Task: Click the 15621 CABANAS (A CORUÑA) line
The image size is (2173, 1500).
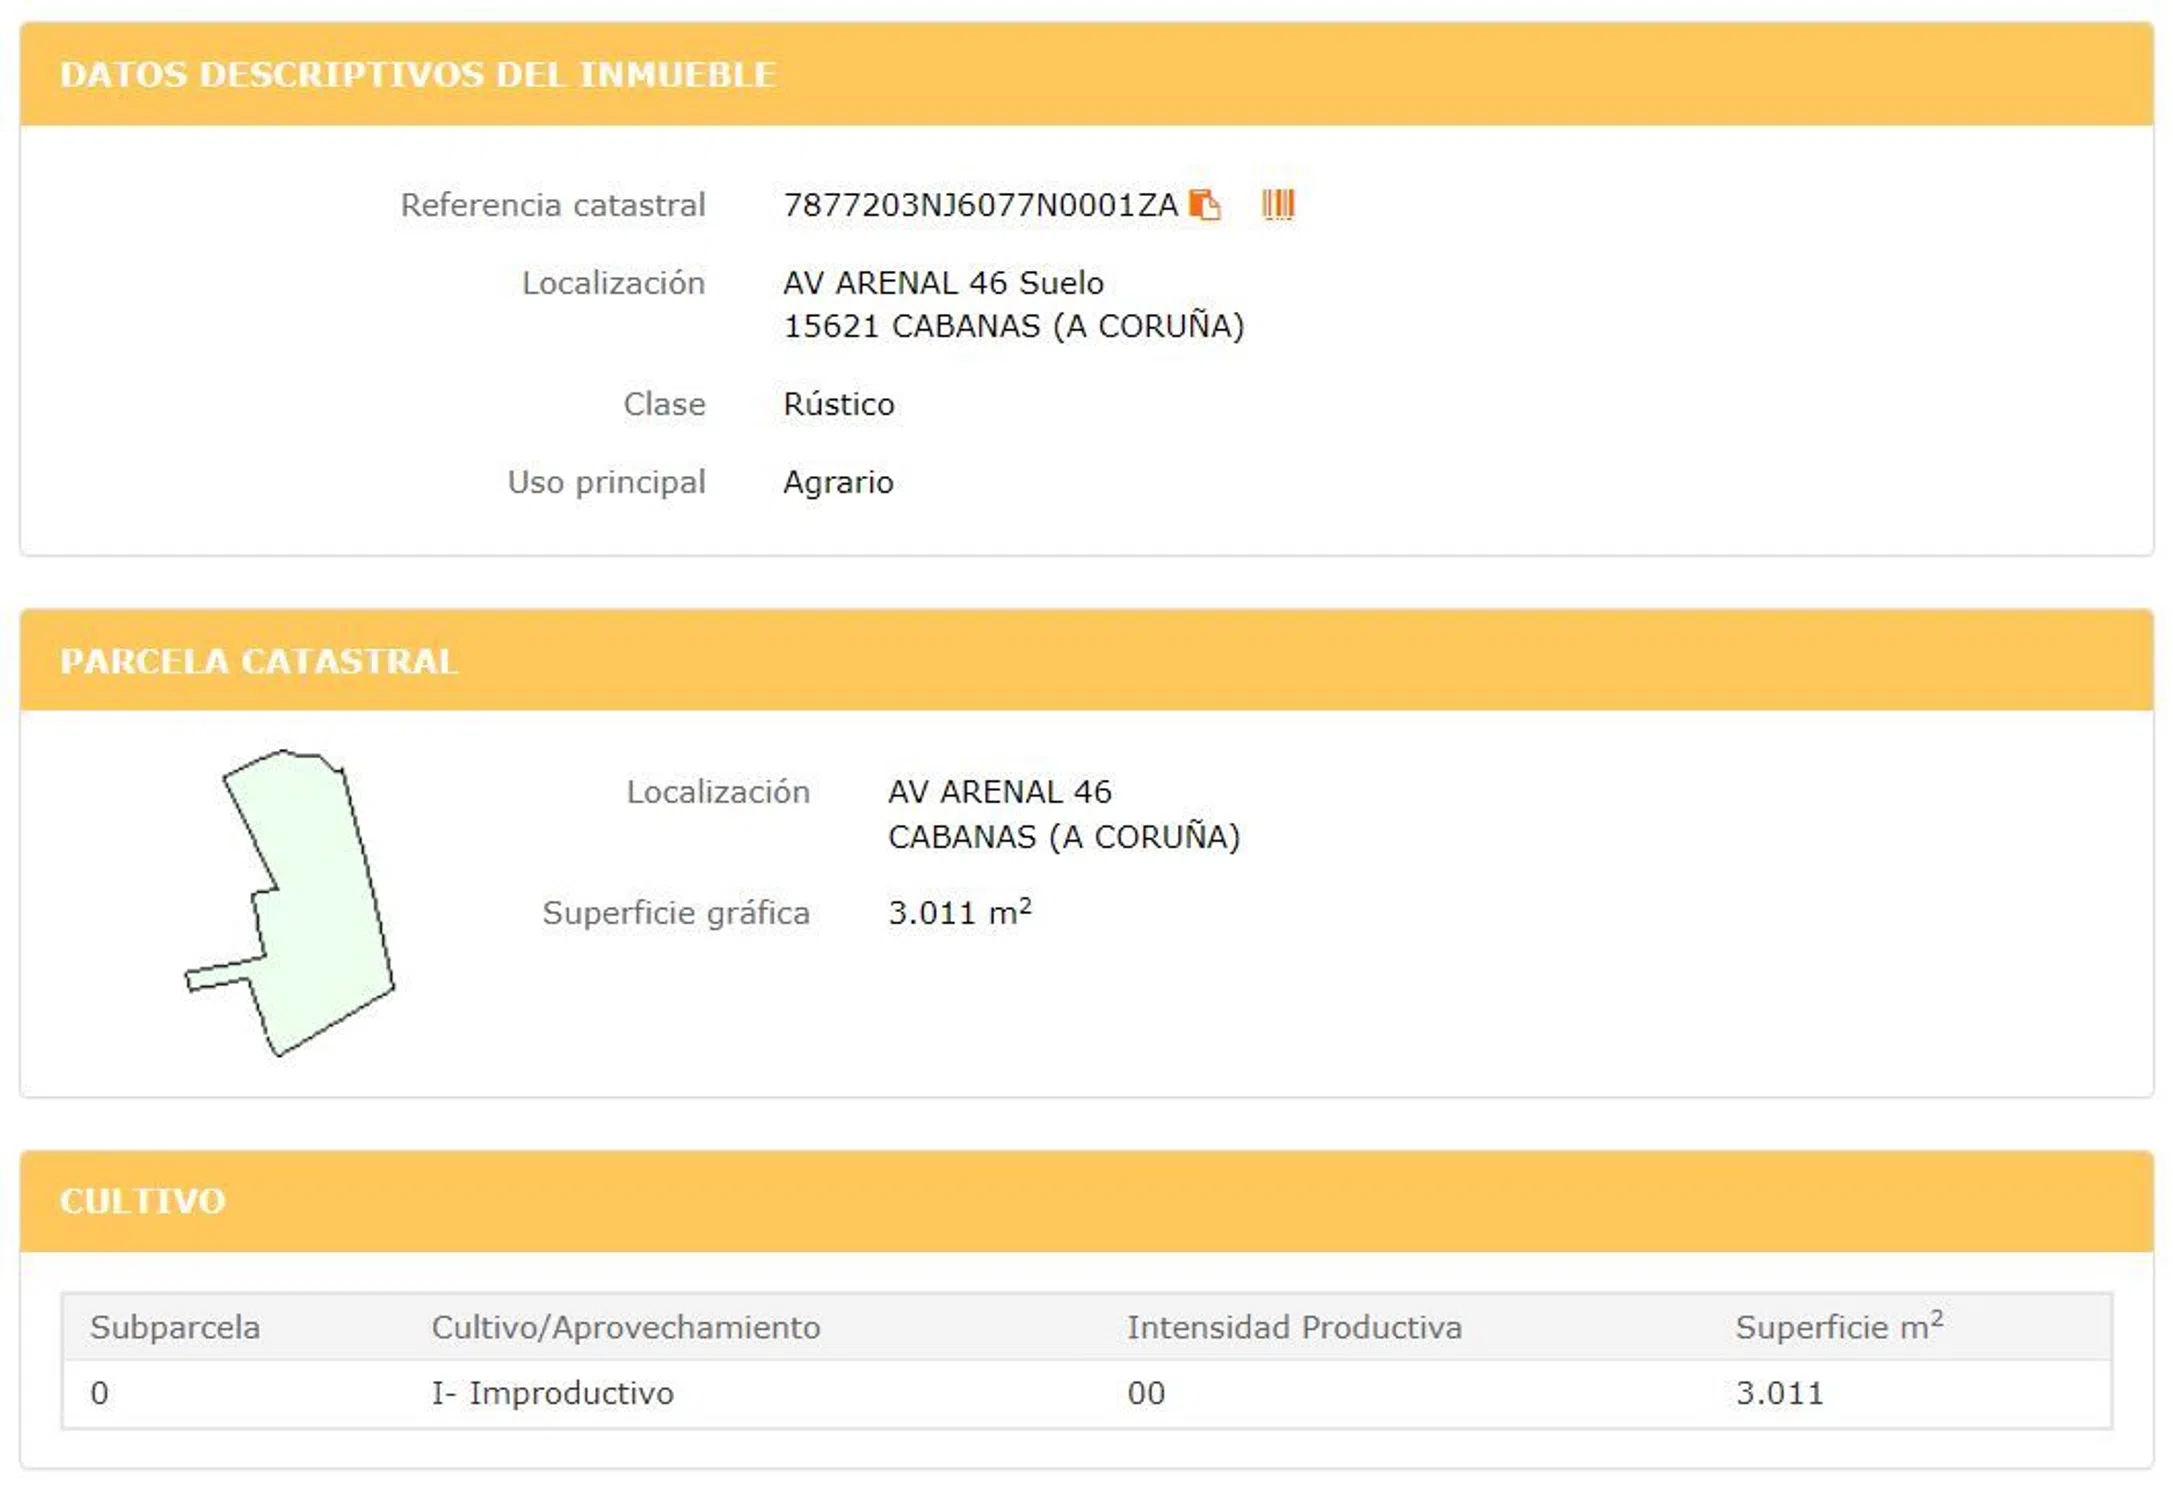Action: 1013,327
